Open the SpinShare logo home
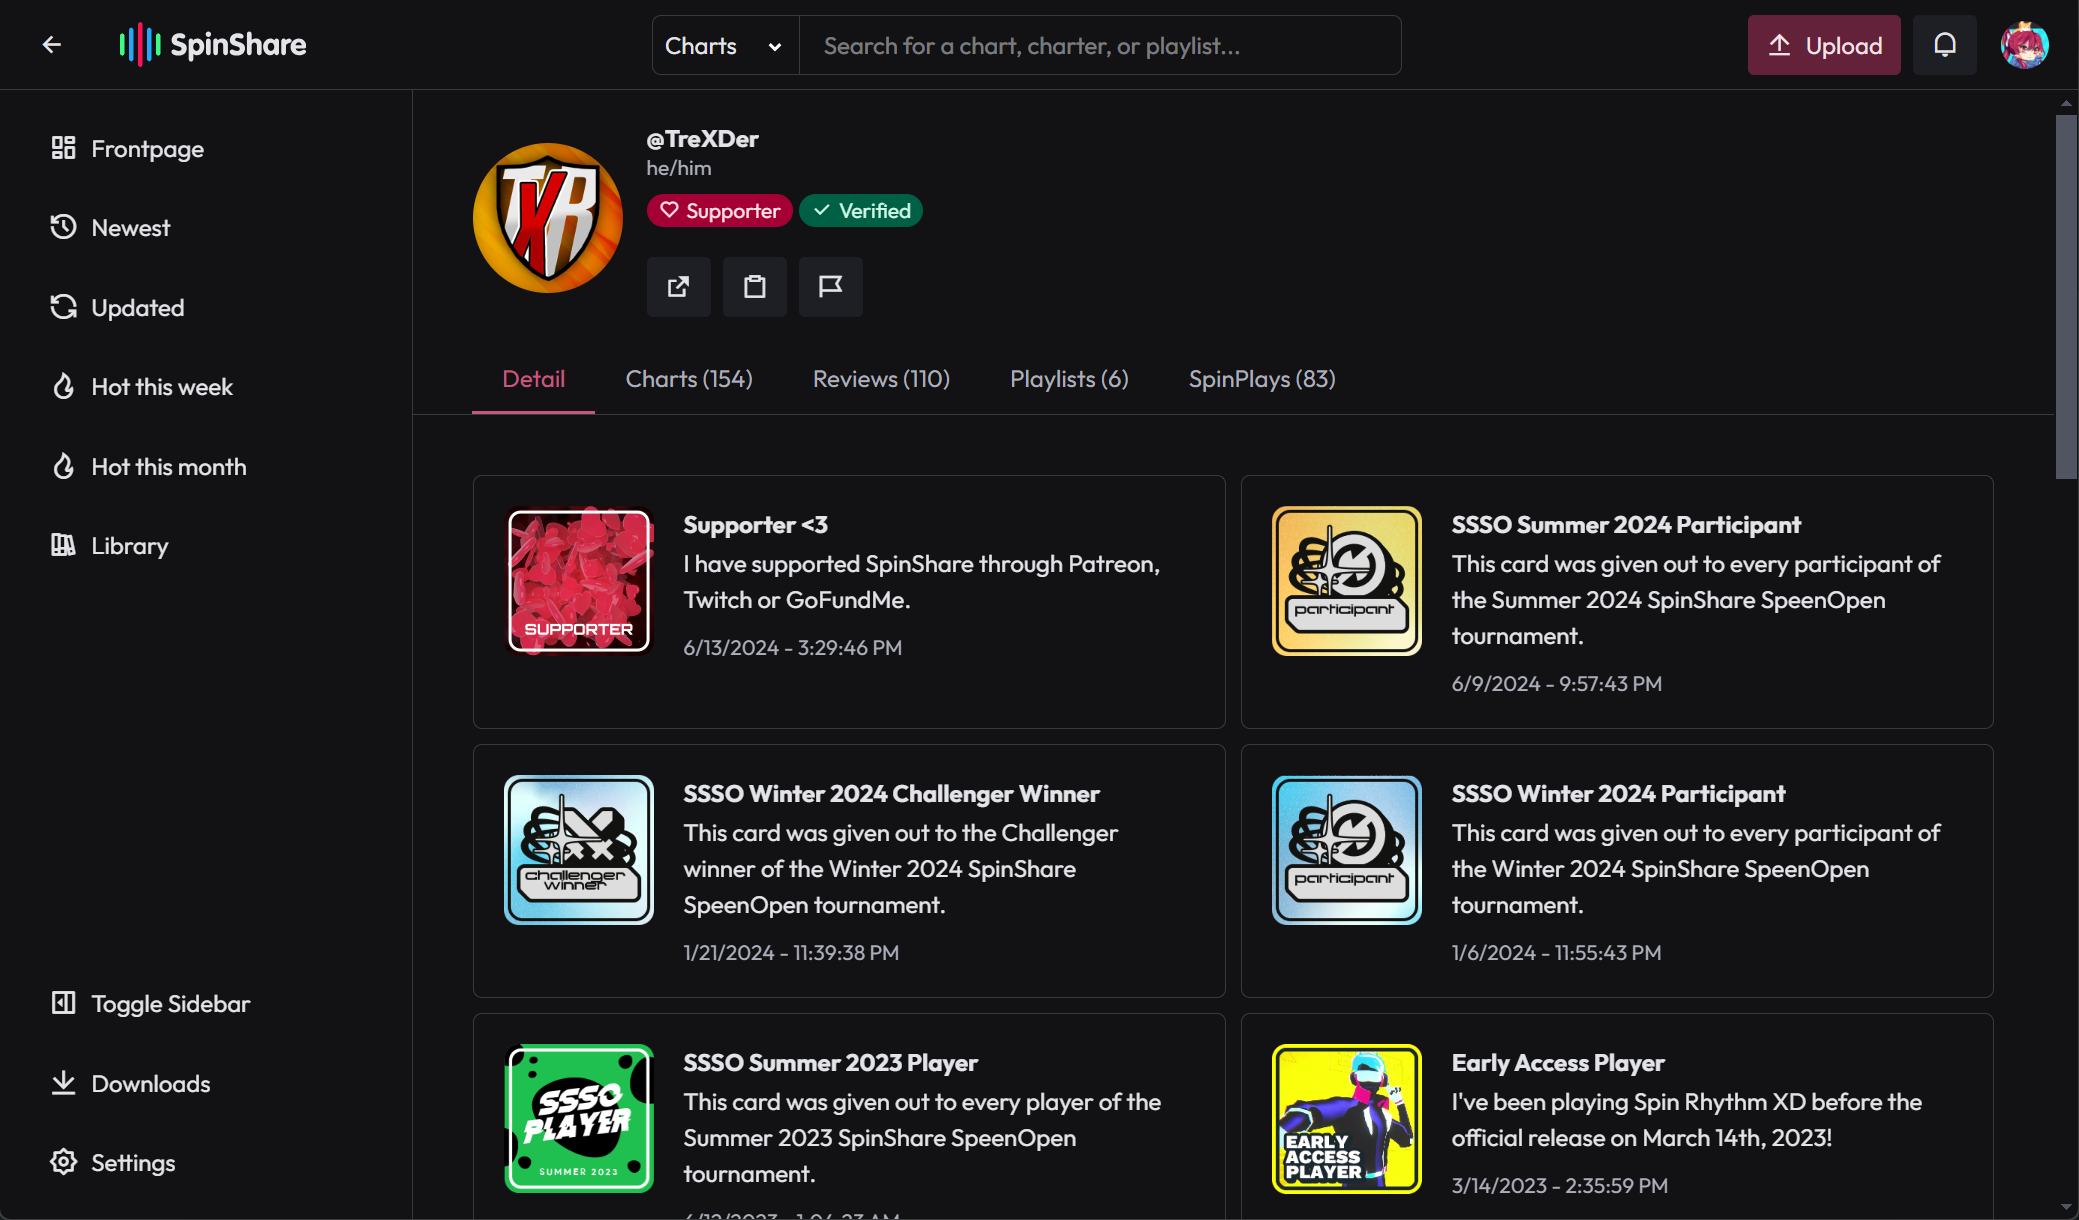 pyautogui.click(x=213, y=45)
